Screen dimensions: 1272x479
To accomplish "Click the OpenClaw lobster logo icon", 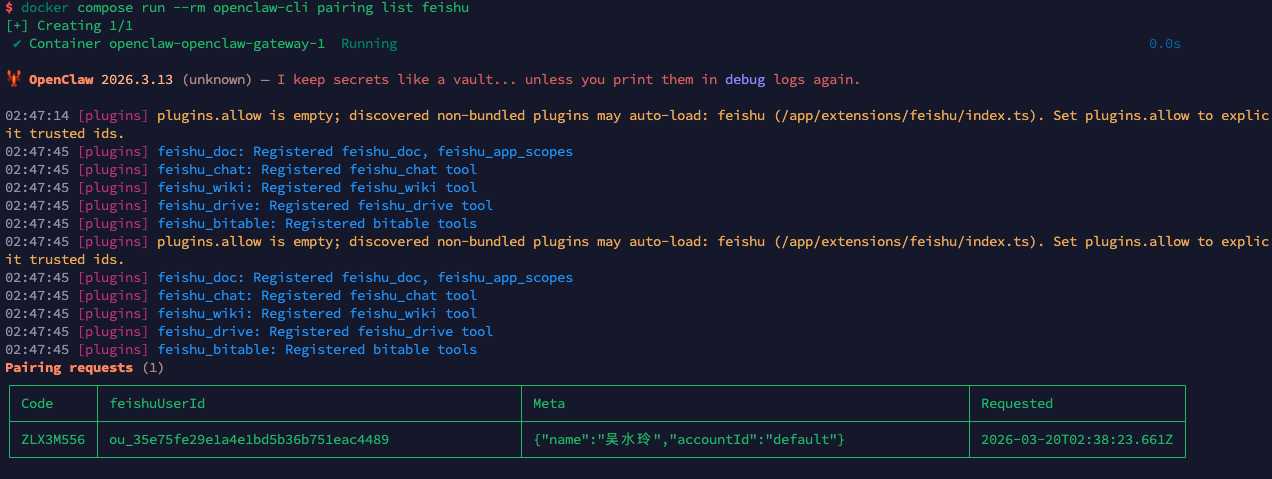I will click(13, 79).
